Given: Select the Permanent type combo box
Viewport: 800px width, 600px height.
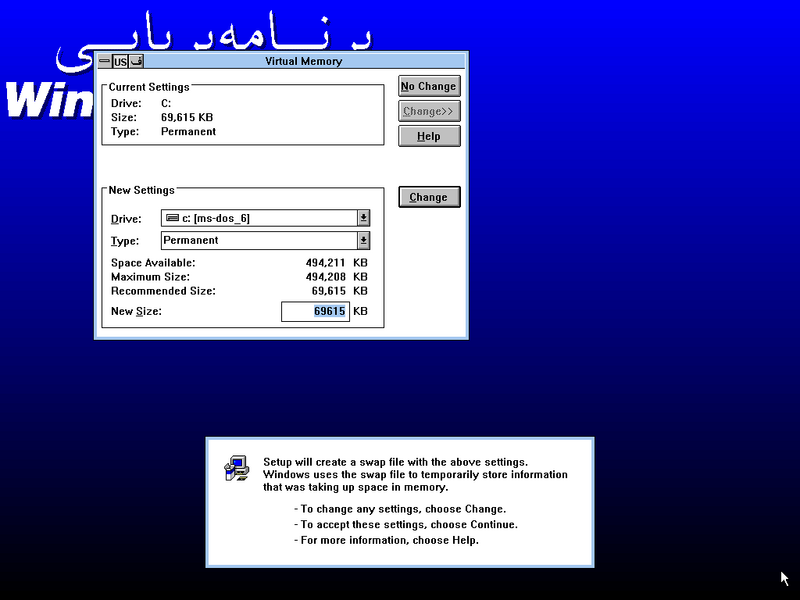Looking at the screenshot, I should (x=265, y=240).
